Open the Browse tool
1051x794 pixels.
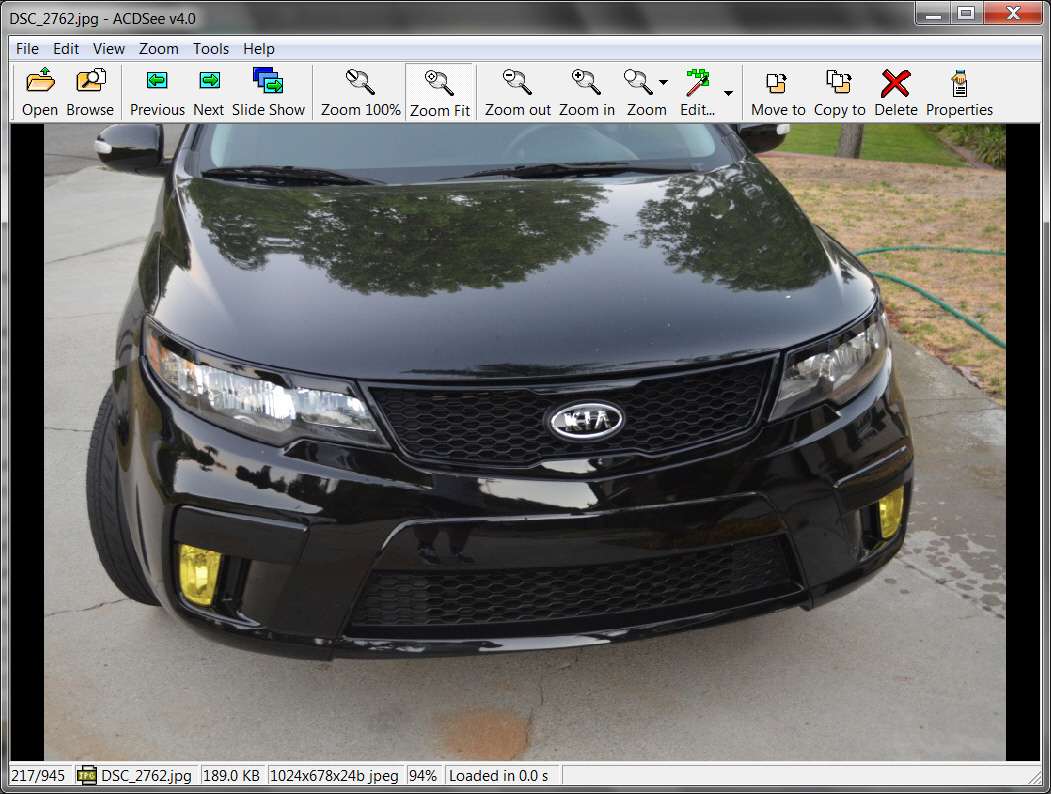[x=90, y=92]
